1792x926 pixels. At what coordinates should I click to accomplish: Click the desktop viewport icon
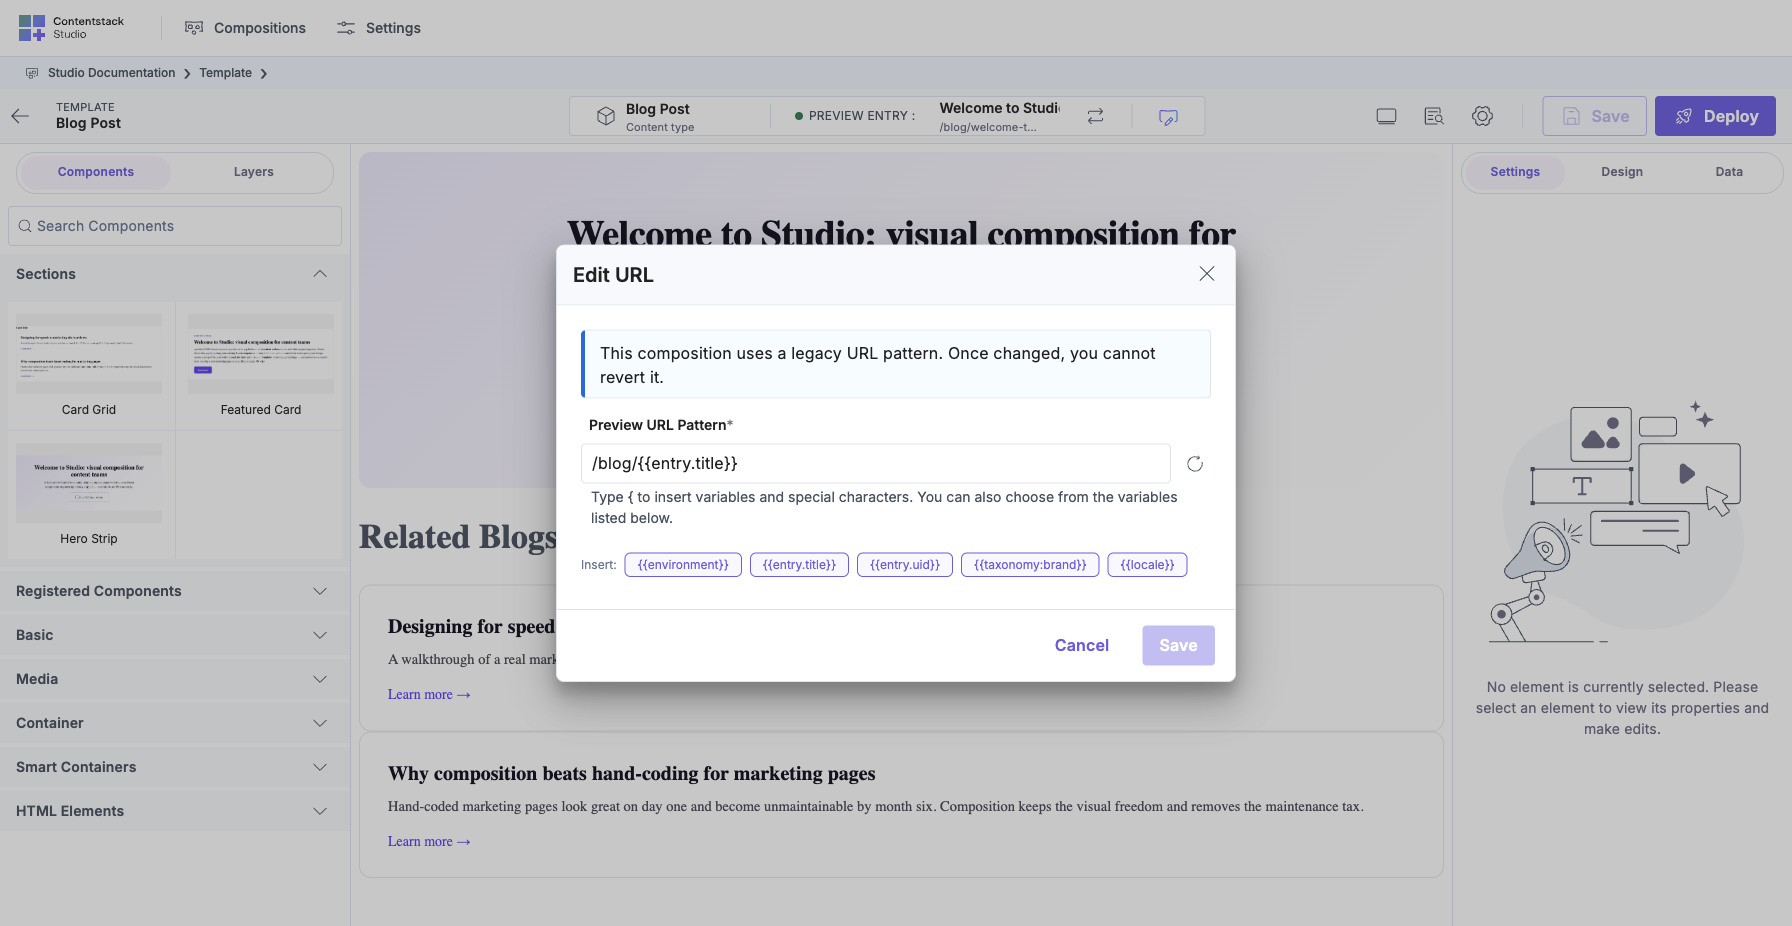[1386, 116]
